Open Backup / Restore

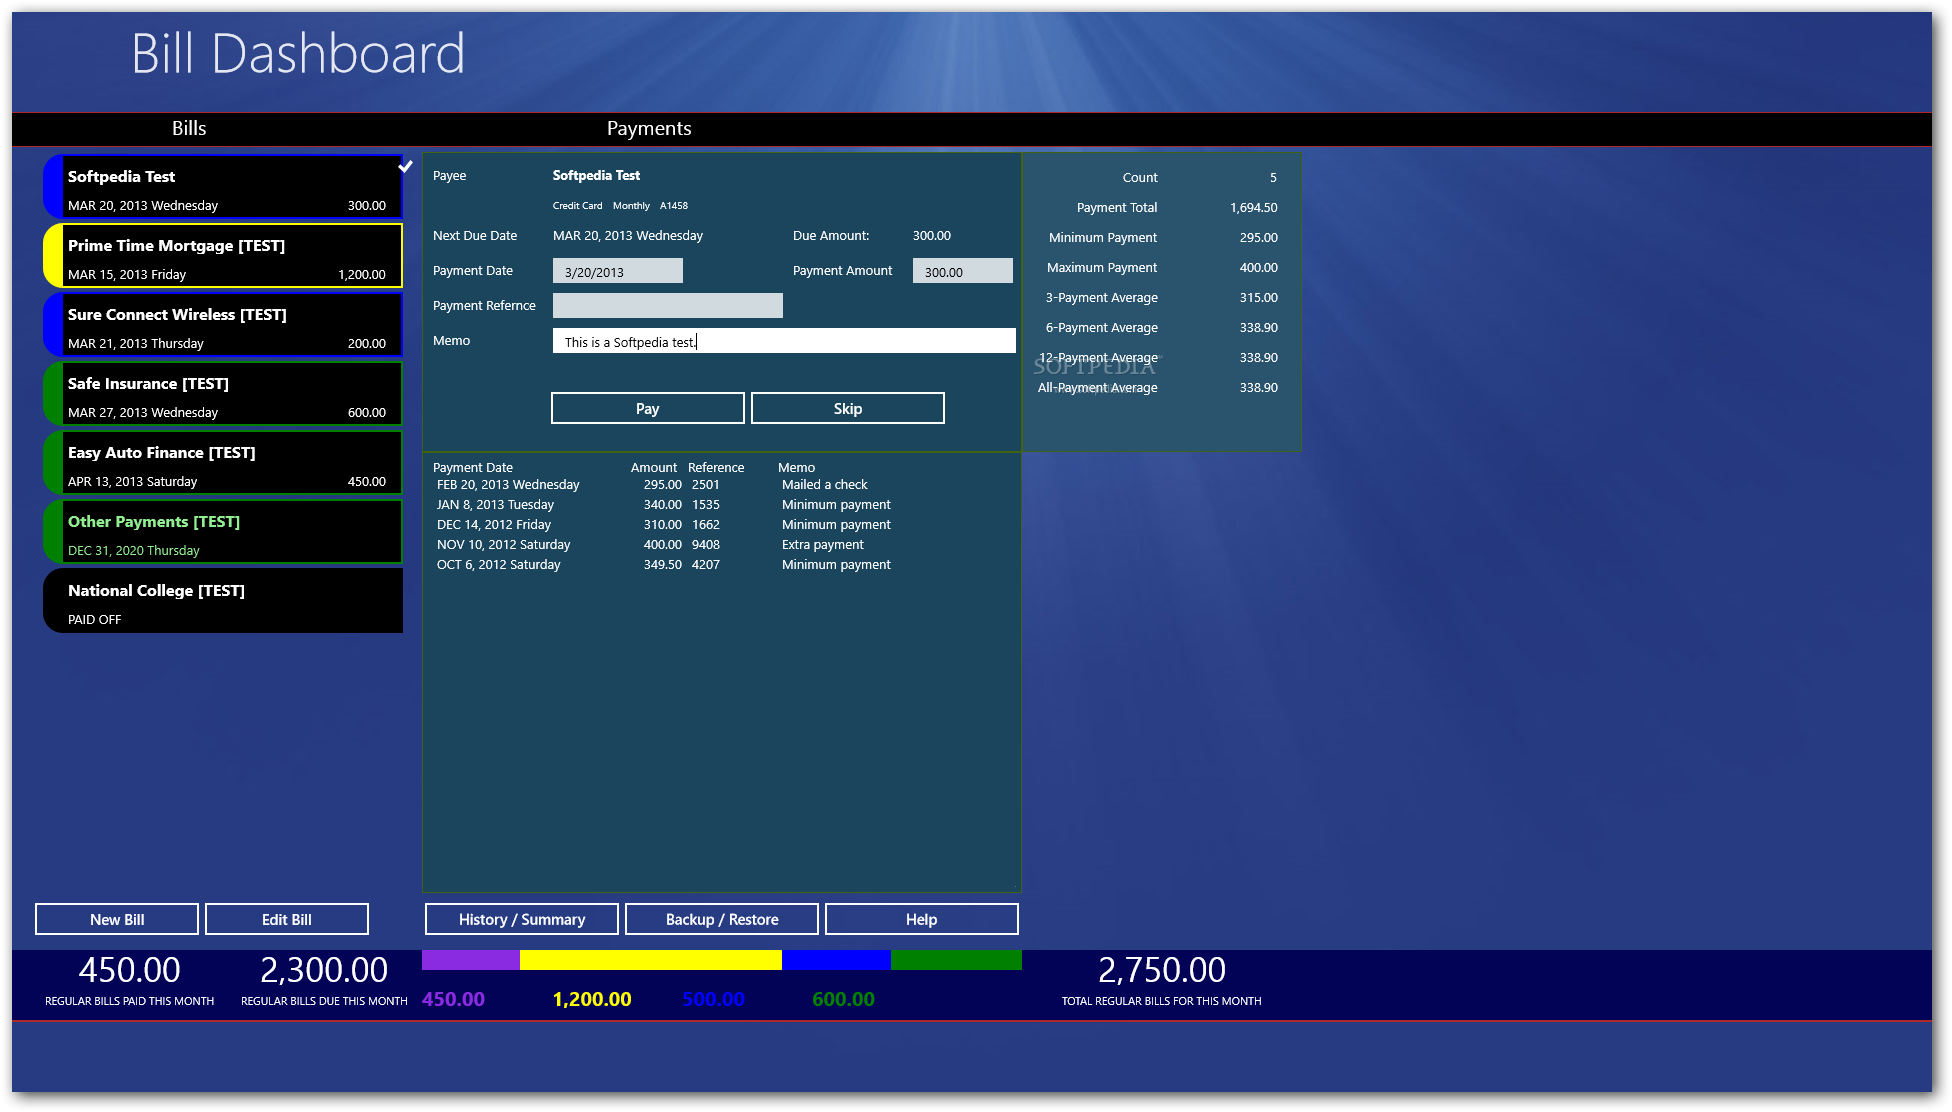pyautogui.click(x=722, y=919)
